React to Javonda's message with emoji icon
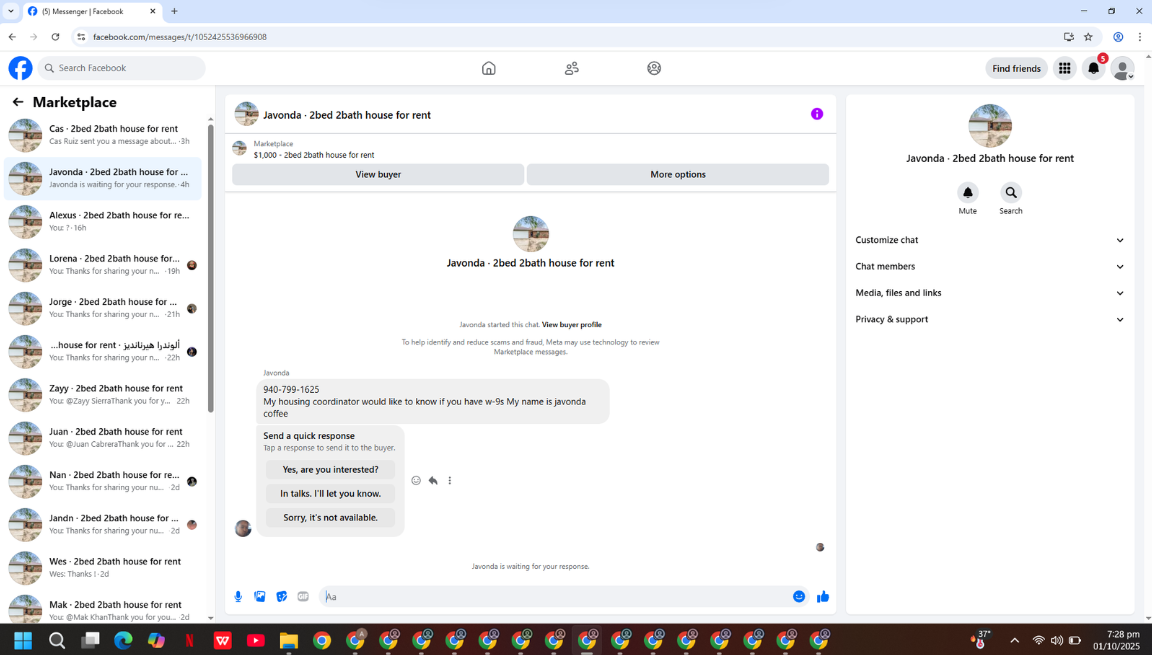Screen dimensions: 1152x655 pyautogui.click(x=416, y=480)
